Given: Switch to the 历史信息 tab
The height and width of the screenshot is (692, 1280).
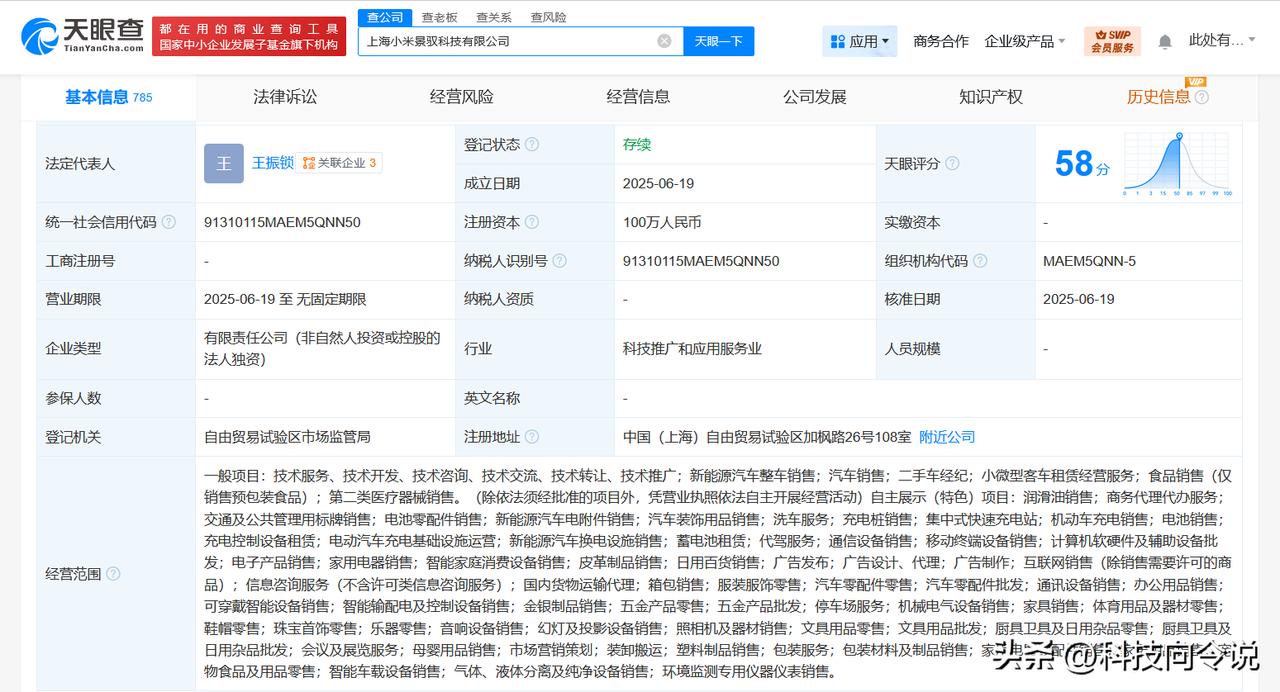Looking at the screenshot, I should pyautogui.click(x=1158, y=97).
